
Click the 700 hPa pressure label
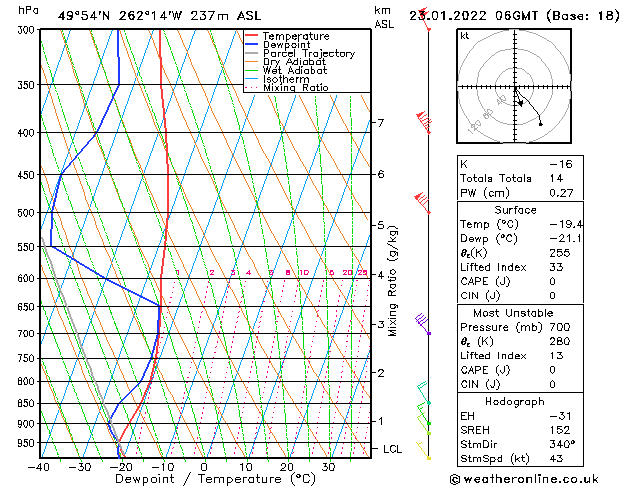tap(28, 334)
